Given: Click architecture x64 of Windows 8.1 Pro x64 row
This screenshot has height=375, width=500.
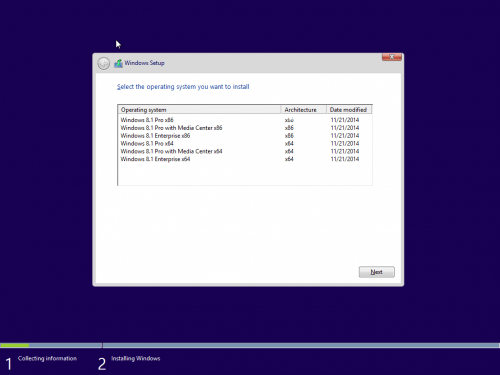Looking at the screenshot, I should (x=289, y=144).
